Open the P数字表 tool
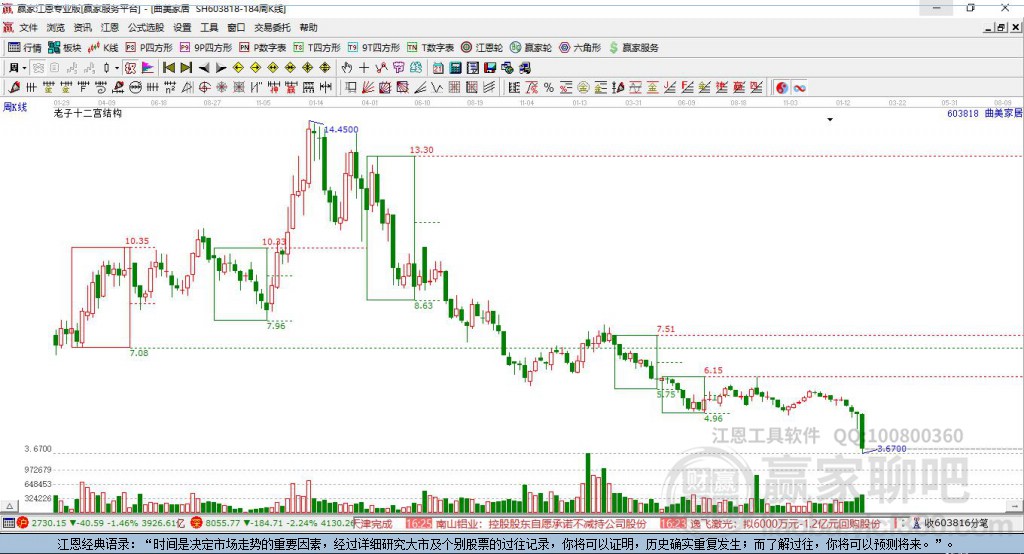This screenshot has height=554, width=1024. 263,48
